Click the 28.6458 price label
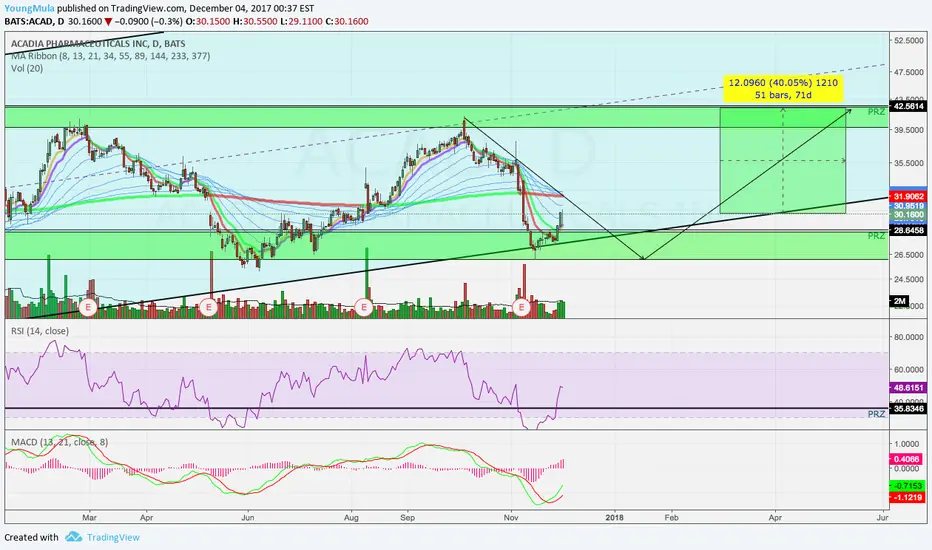Screen dimensions: 932x550 coord(908,230)
